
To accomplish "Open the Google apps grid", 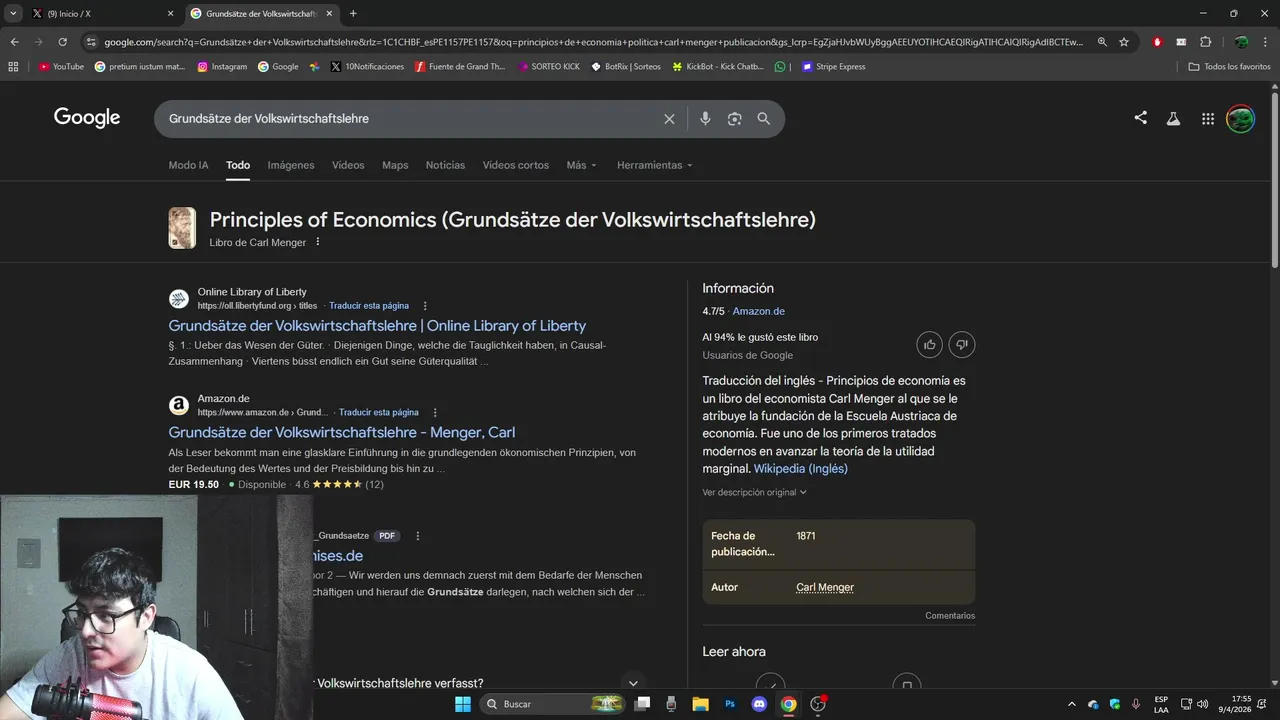I will [x=1208, y=119].
